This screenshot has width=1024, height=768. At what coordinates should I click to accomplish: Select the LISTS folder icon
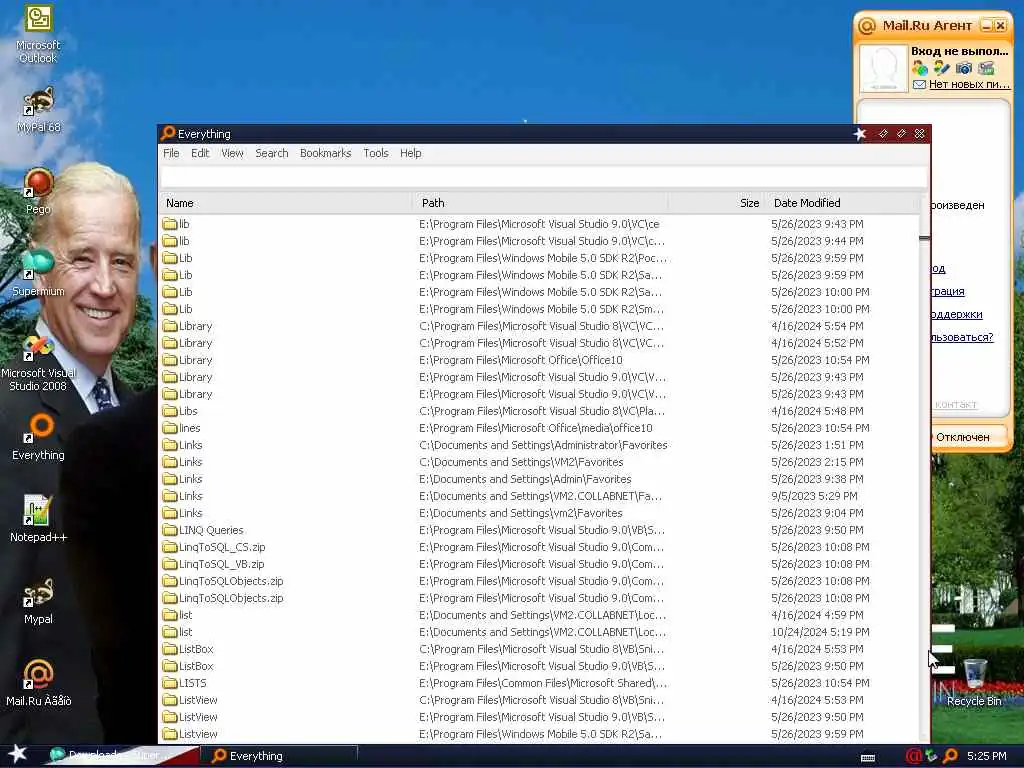point(170,683)
